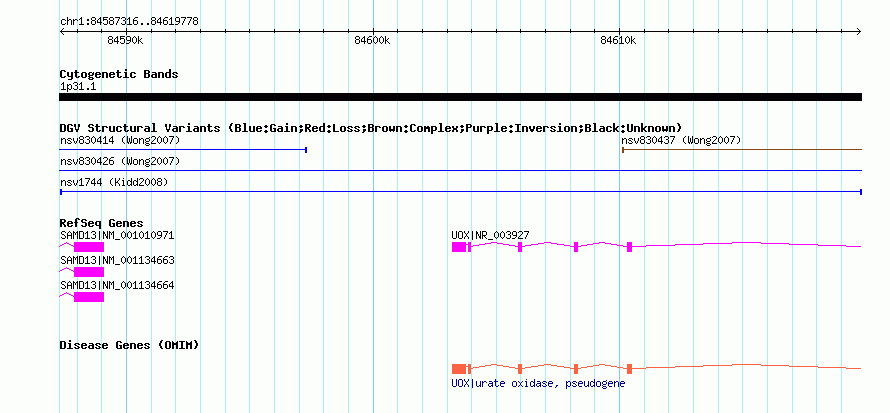Click the magenta exon of SAMD13|NM_001010971
Screen dimensions: 890x413
click(x=89, y=247)
